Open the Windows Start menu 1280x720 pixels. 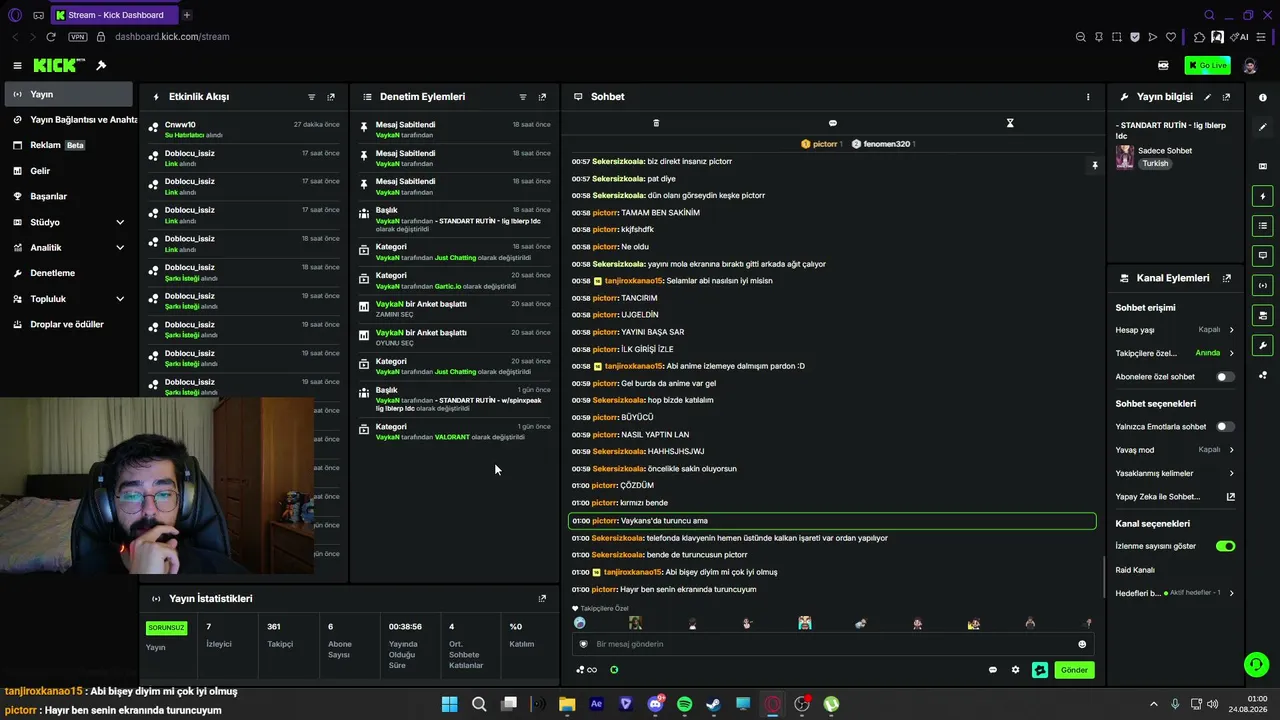click(450, 704)
